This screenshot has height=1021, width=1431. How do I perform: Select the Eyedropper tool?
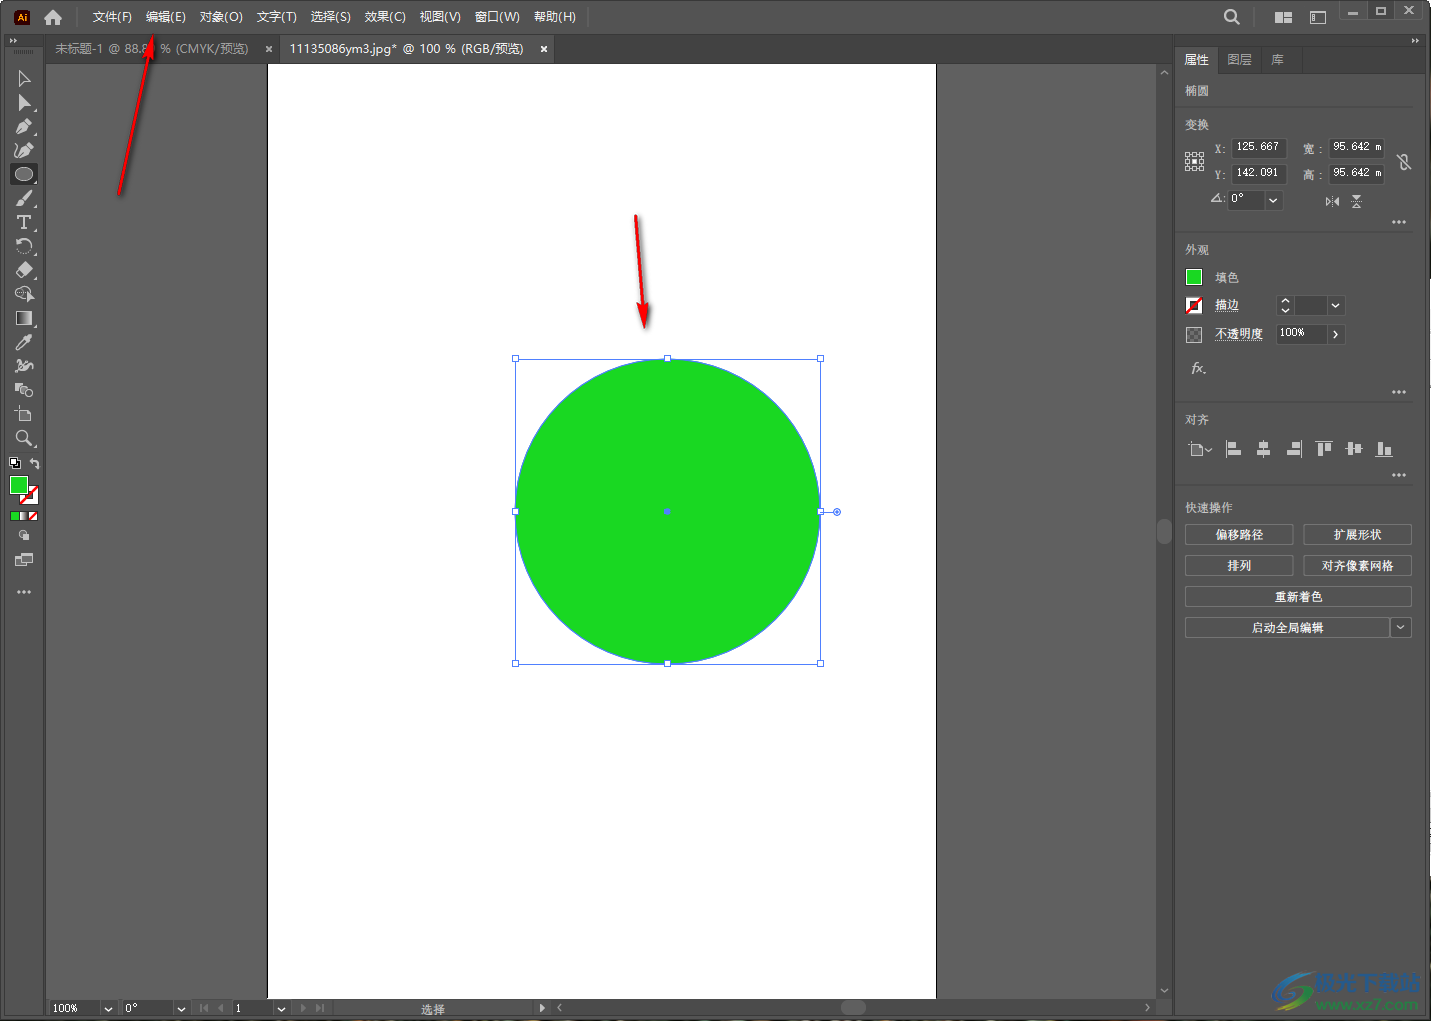click(24, 342)
